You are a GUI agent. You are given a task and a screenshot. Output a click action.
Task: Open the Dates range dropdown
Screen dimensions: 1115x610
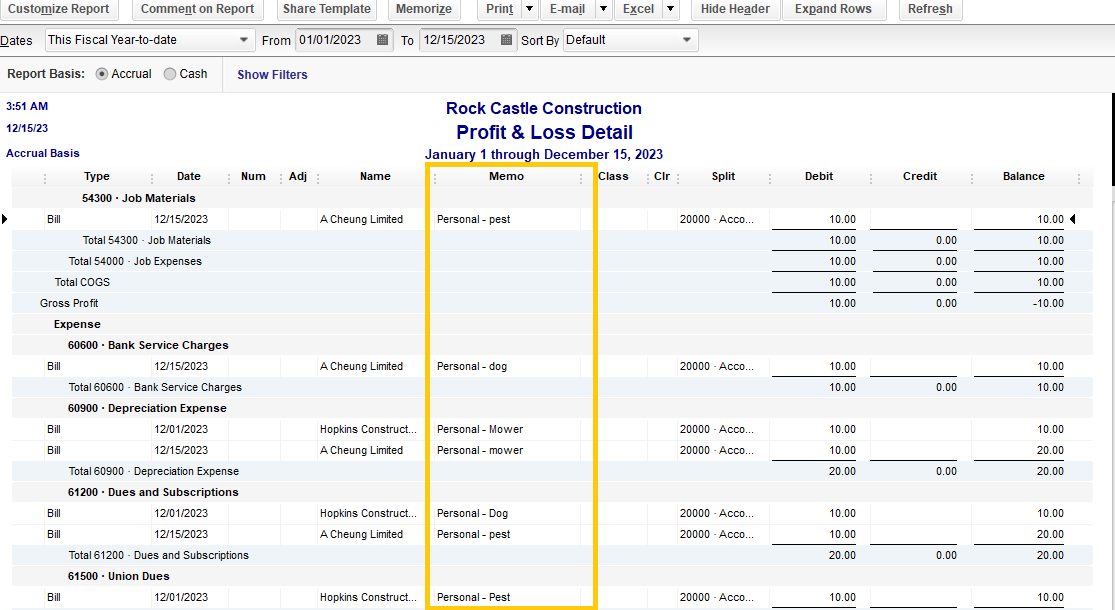click(241, 40)
